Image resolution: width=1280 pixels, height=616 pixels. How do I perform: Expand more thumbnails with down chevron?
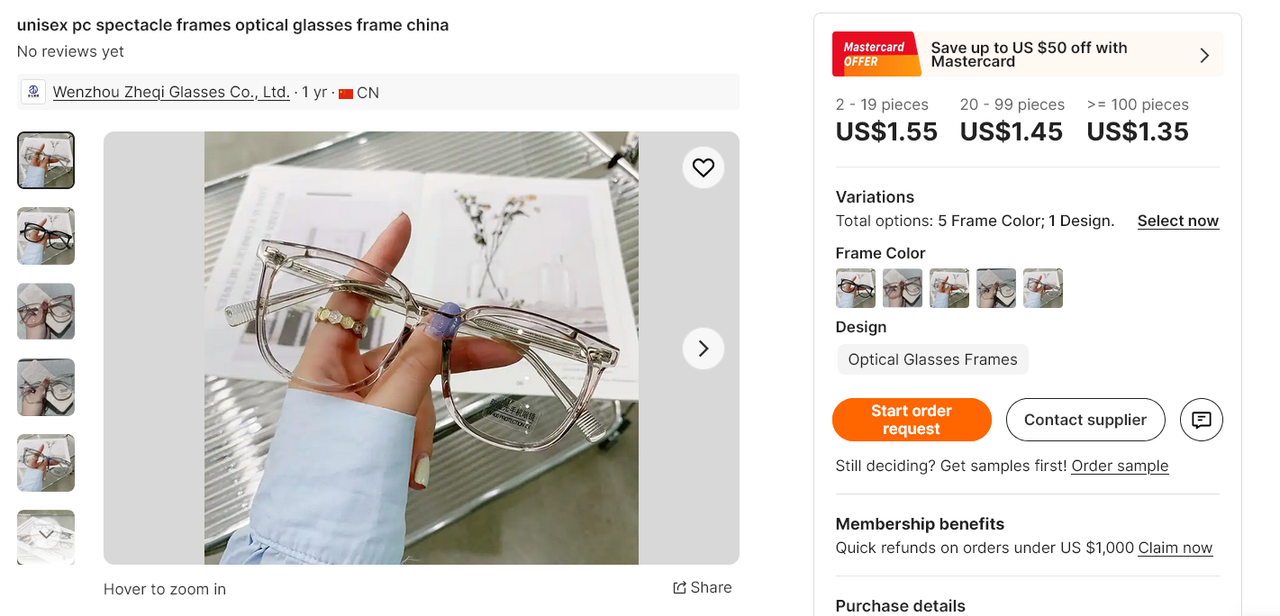point(46,535)
